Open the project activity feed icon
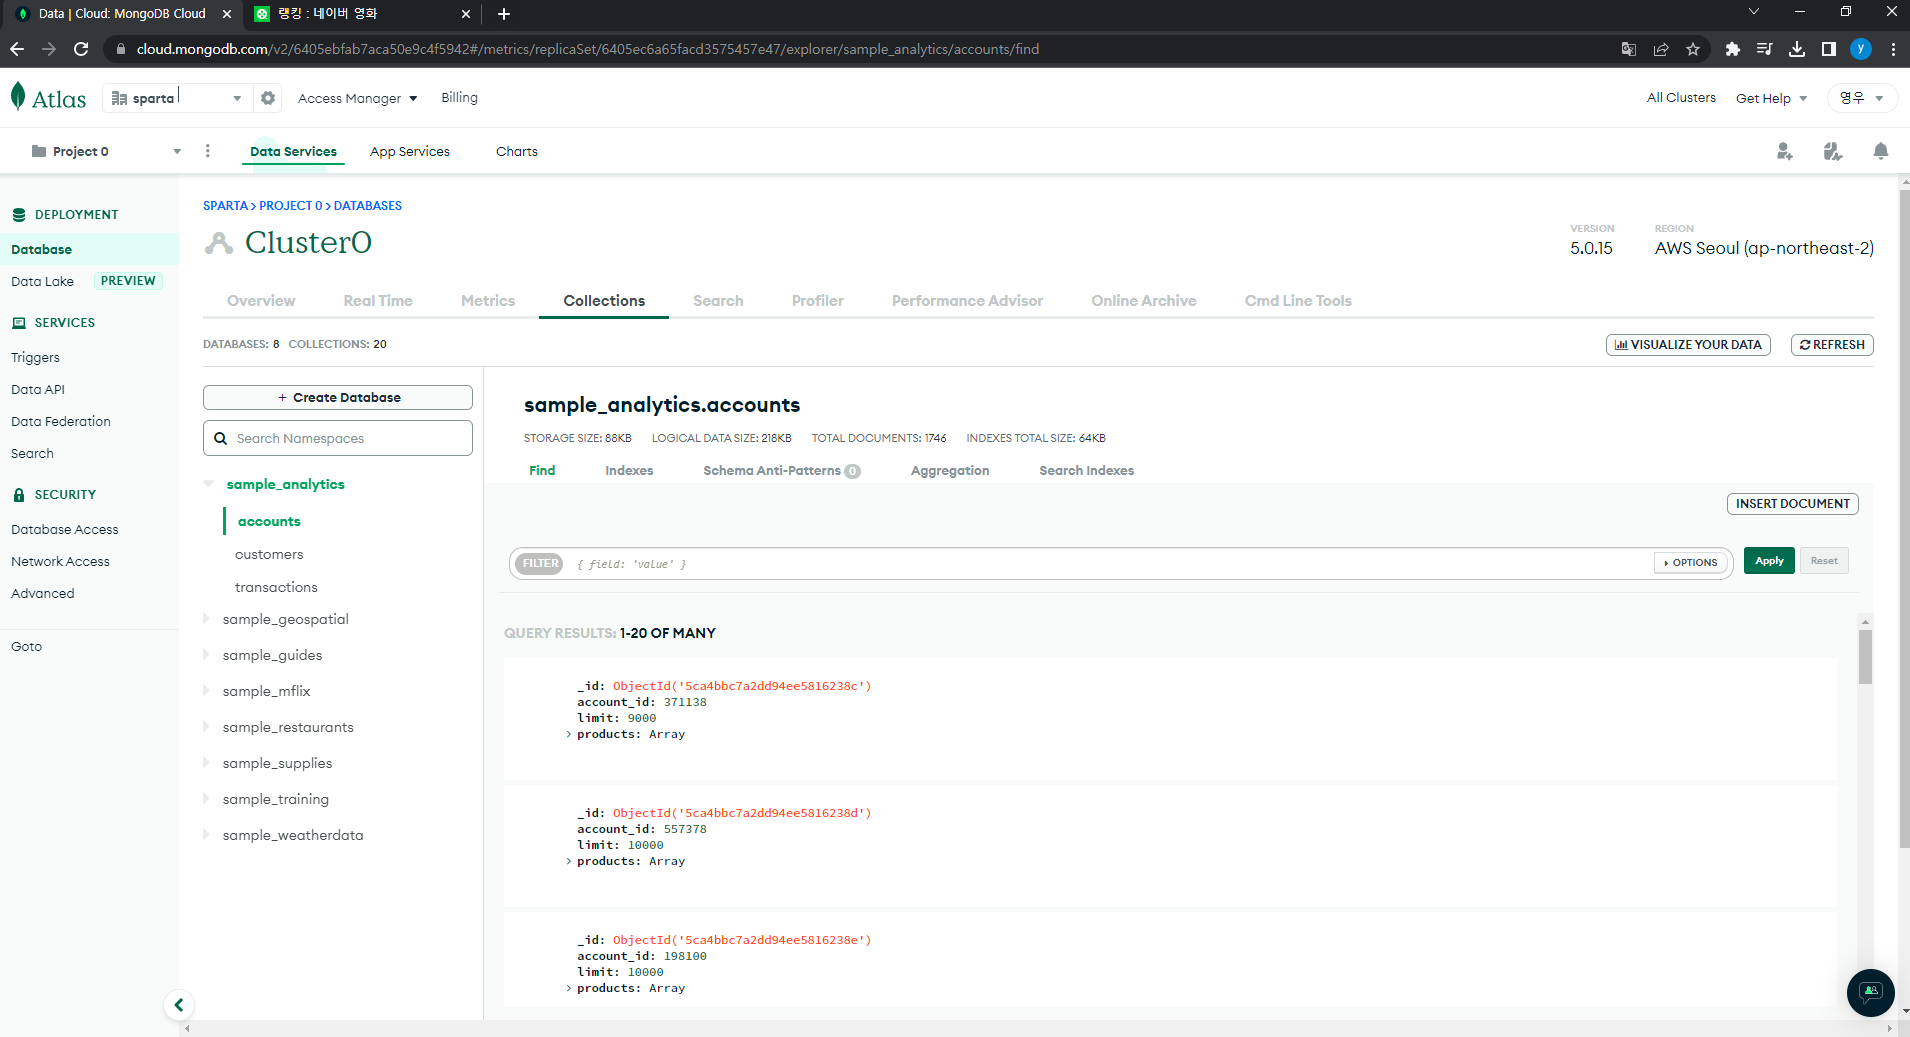Viewport: 1910px width, 1037px height. click(x=1832, y=151)
